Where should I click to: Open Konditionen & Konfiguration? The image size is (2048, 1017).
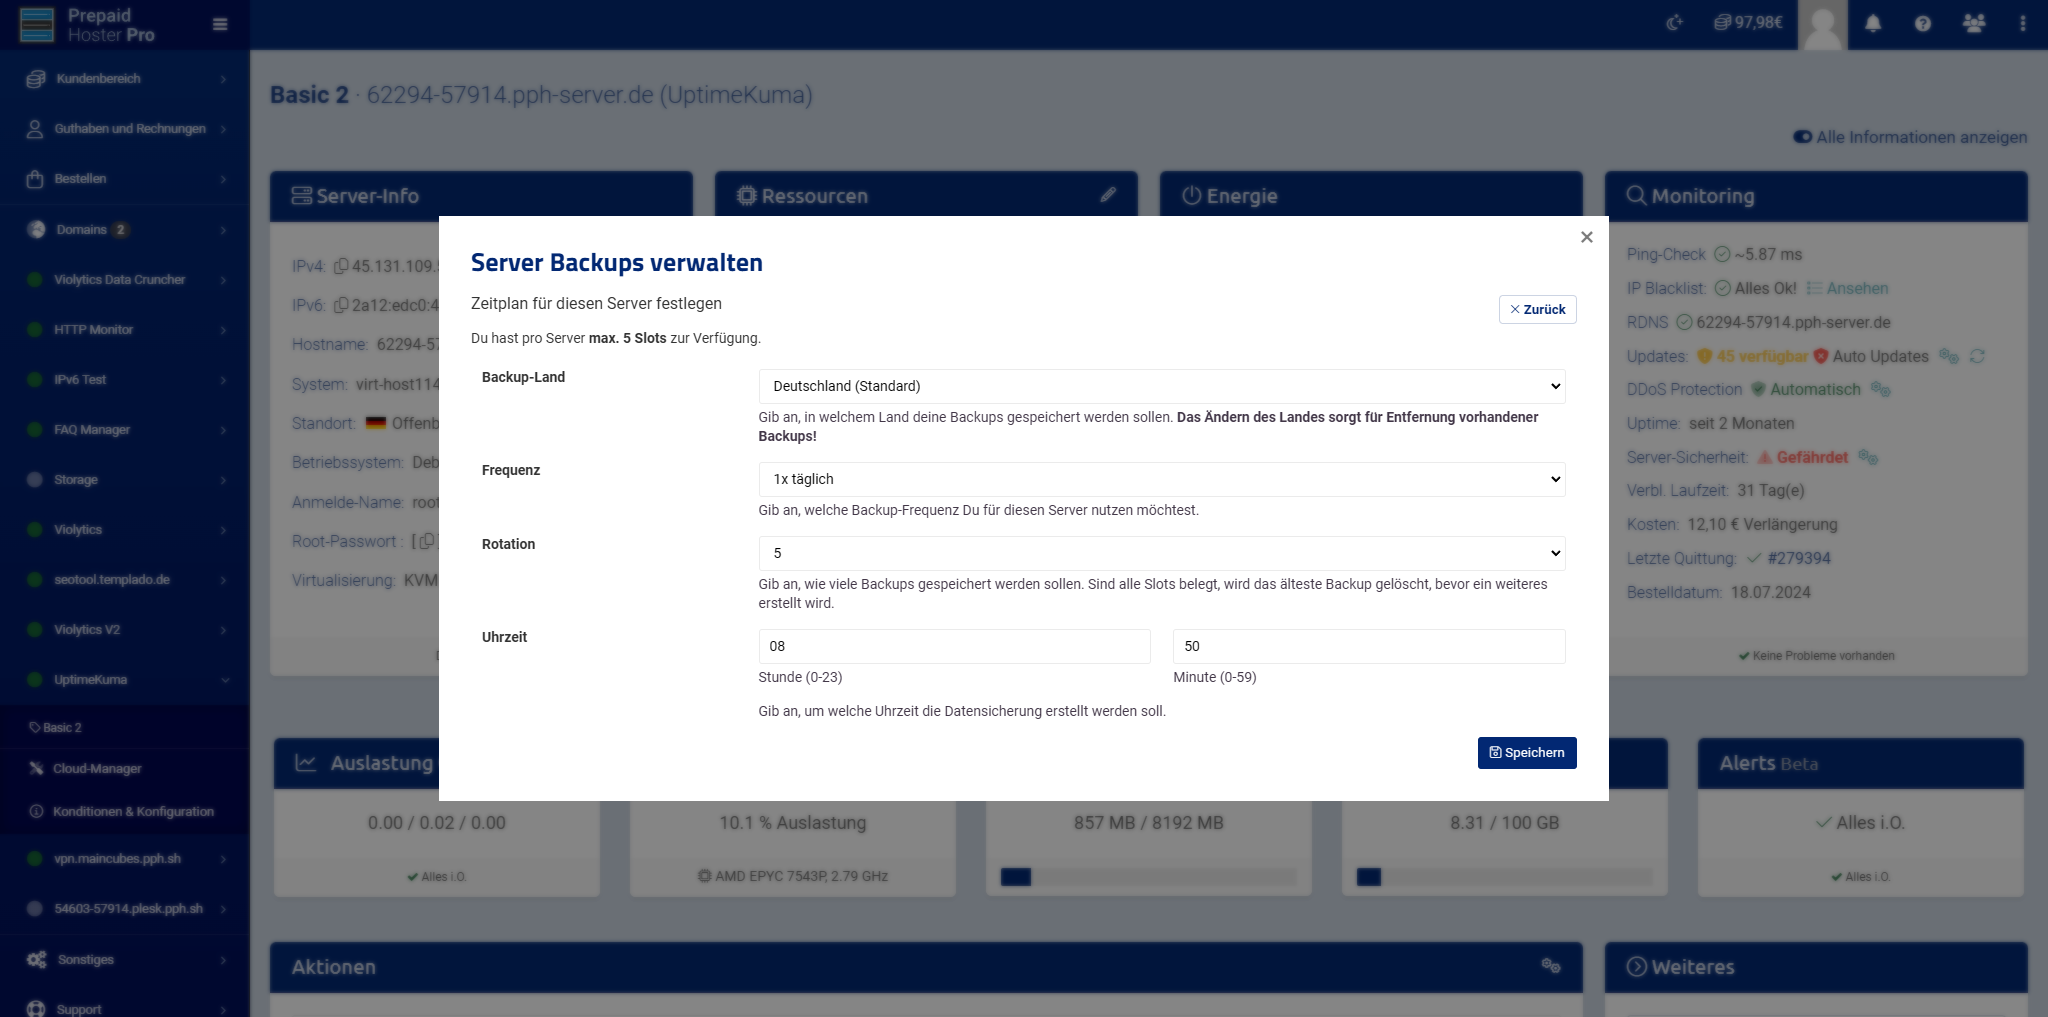click(125, 811)
